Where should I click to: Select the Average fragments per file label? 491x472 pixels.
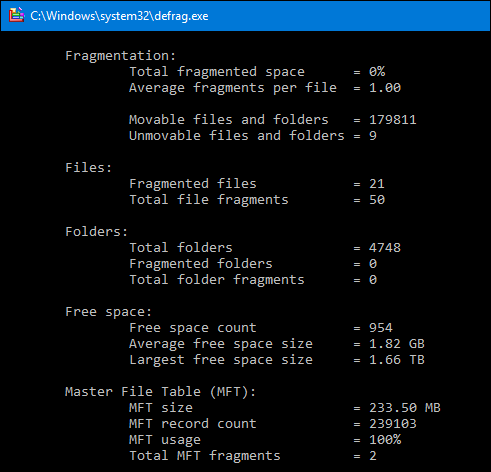point(233,88)
